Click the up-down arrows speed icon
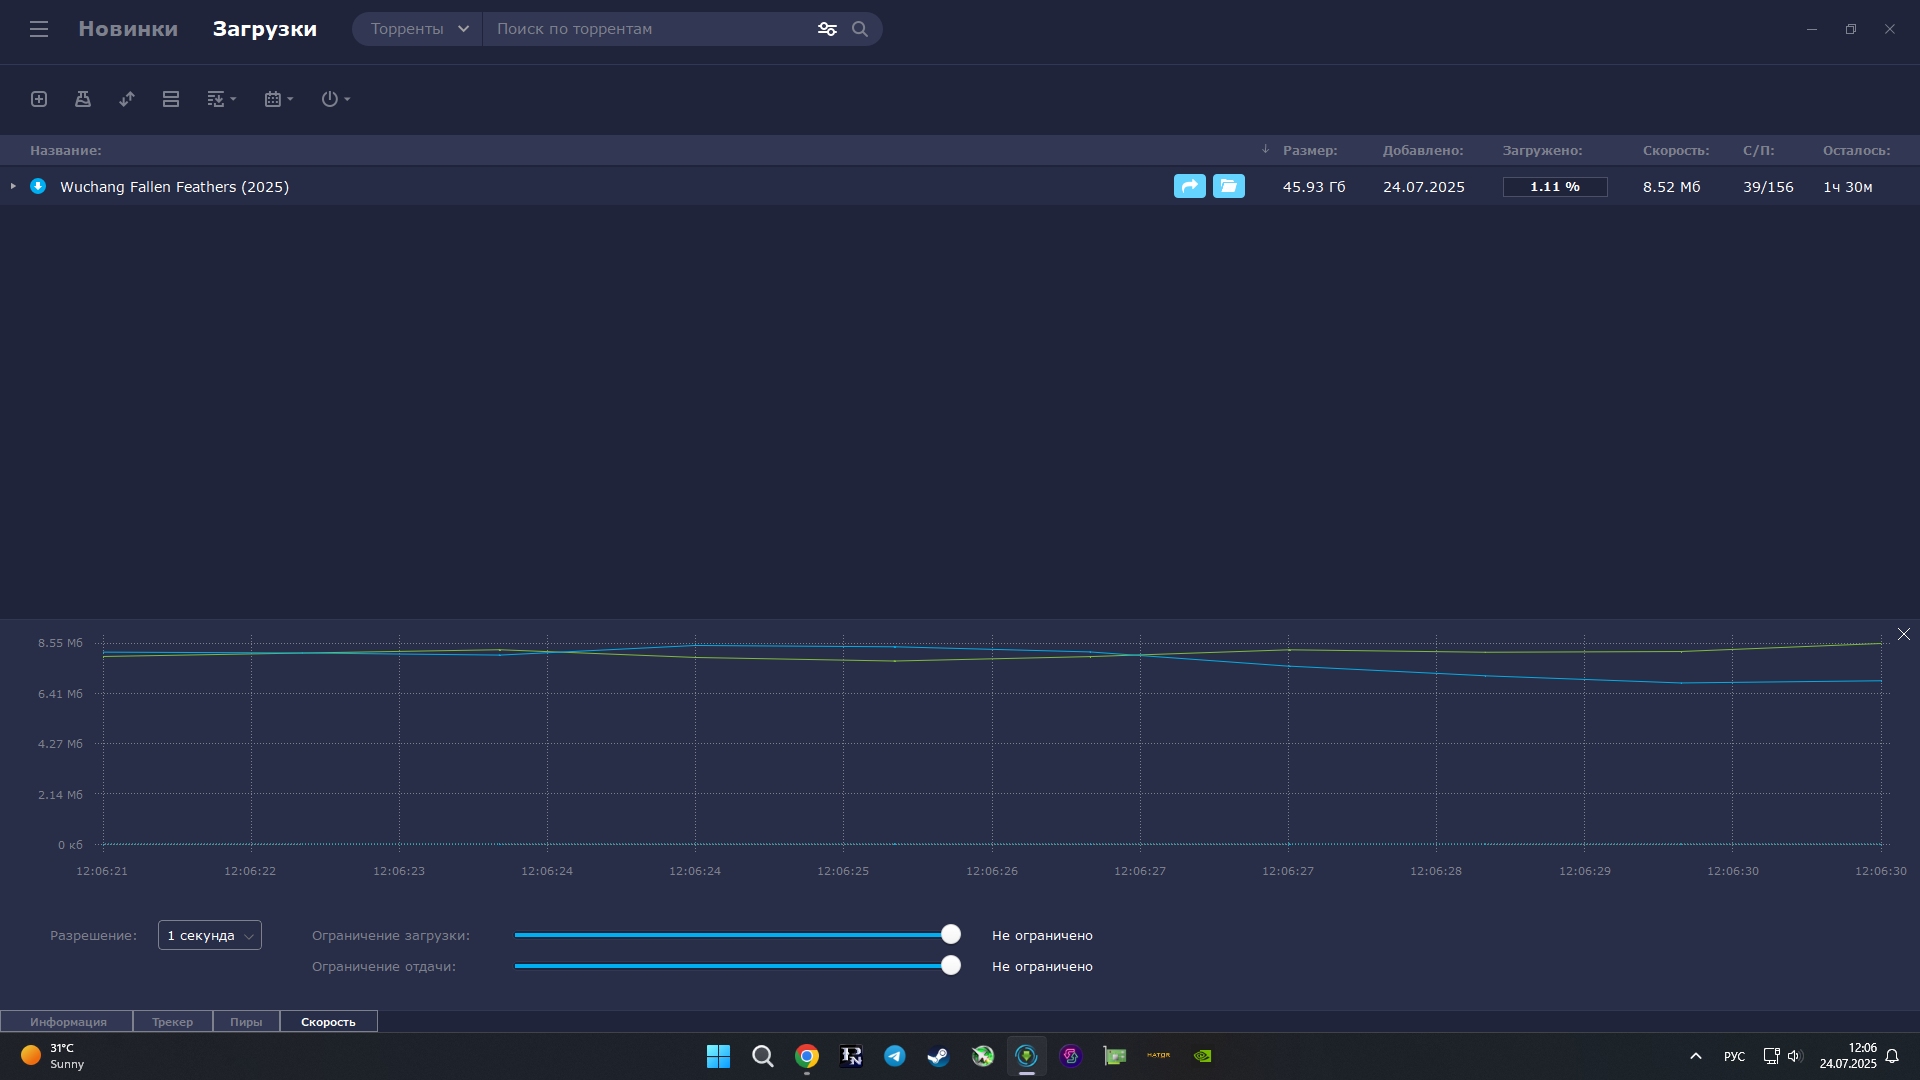 [127, 99]
